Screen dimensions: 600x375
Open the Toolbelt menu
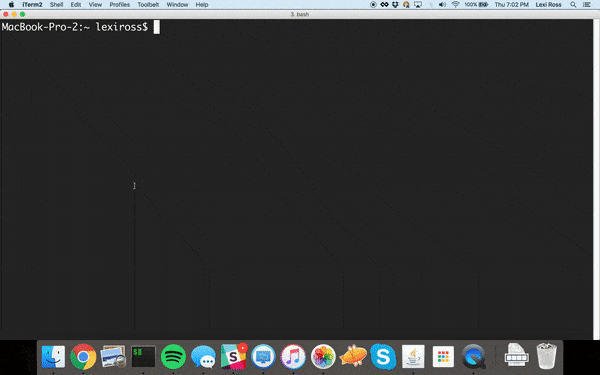148,5
